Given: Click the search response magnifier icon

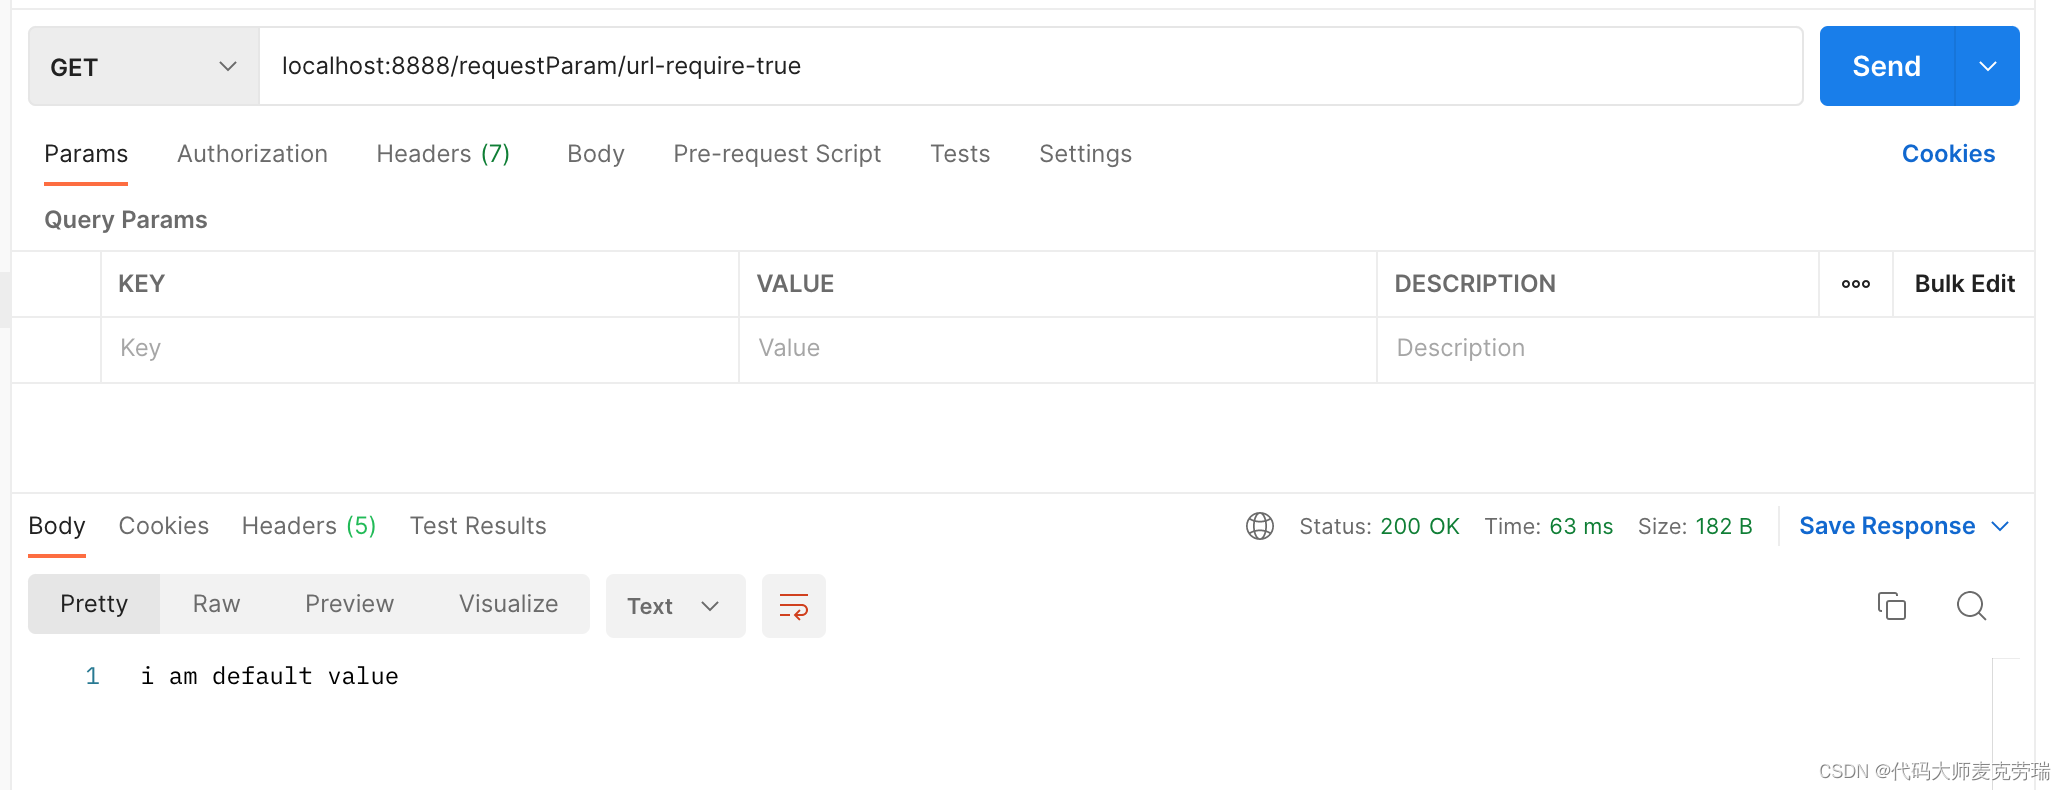Looking at the screenshot, I should pyautogui.click(x=1971, y=606).
